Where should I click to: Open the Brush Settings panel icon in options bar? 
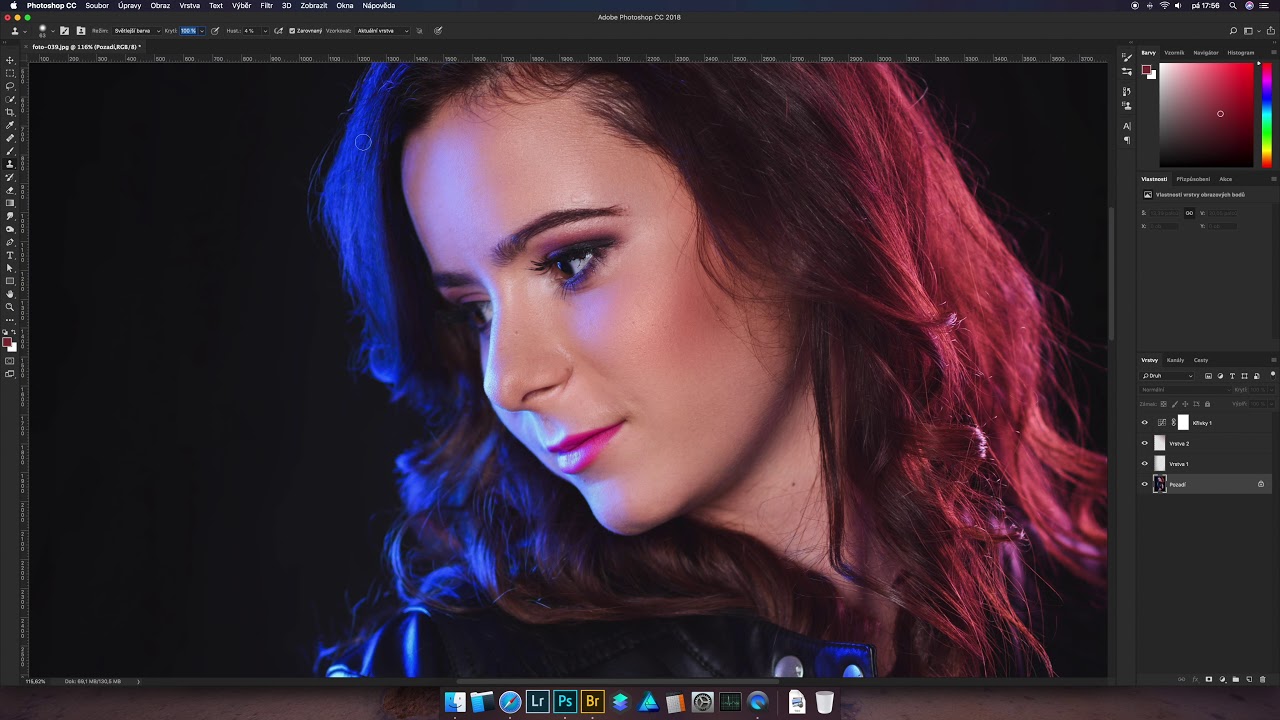click(64, 31)
